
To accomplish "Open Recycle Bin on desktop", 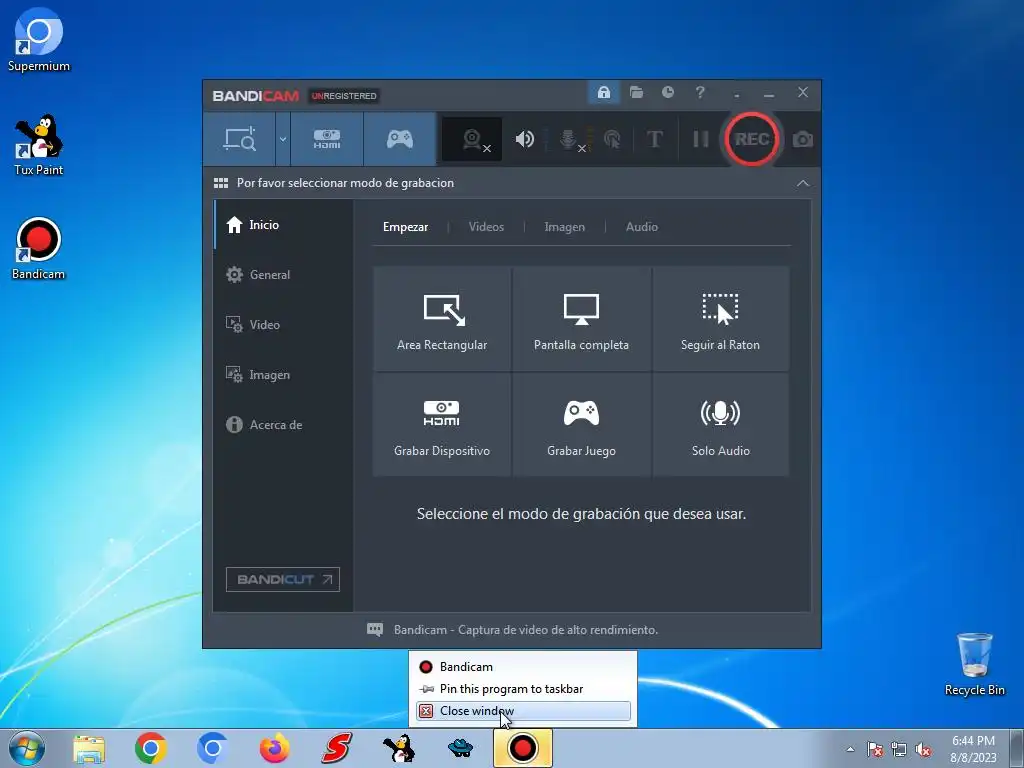I will tap(974, 664).
